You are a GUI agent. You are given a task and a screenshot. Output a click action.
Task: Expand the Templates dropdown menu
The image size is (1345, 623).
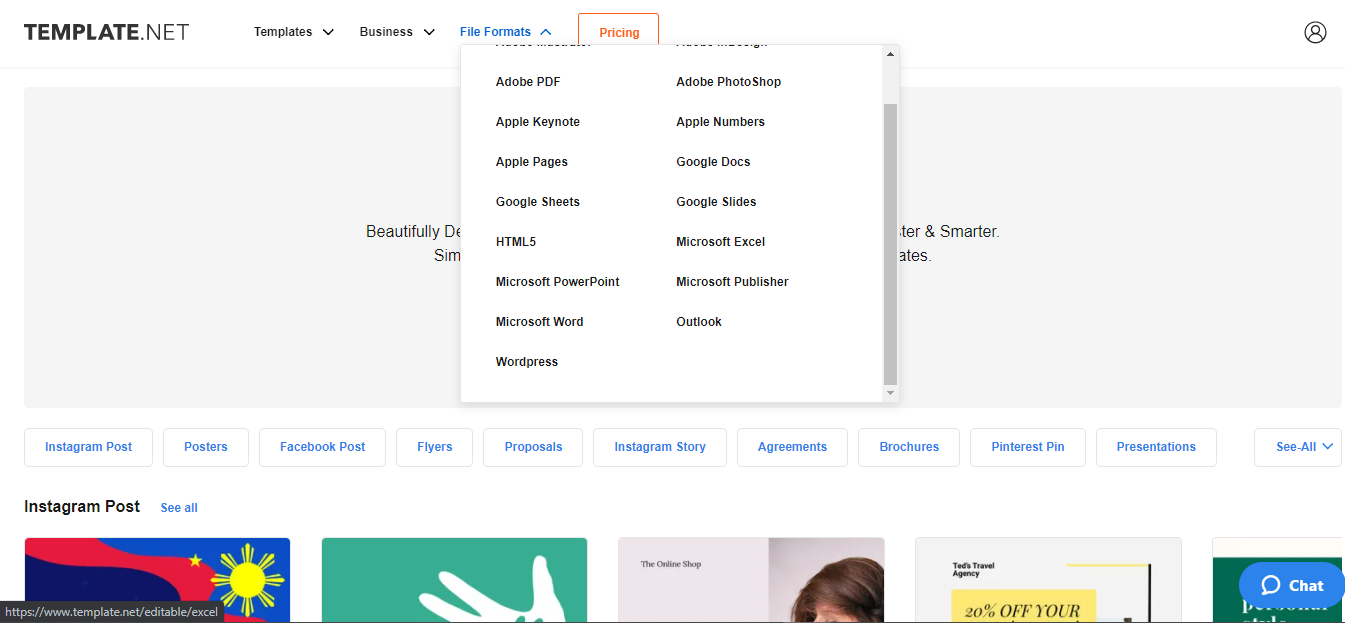point(293,32)
